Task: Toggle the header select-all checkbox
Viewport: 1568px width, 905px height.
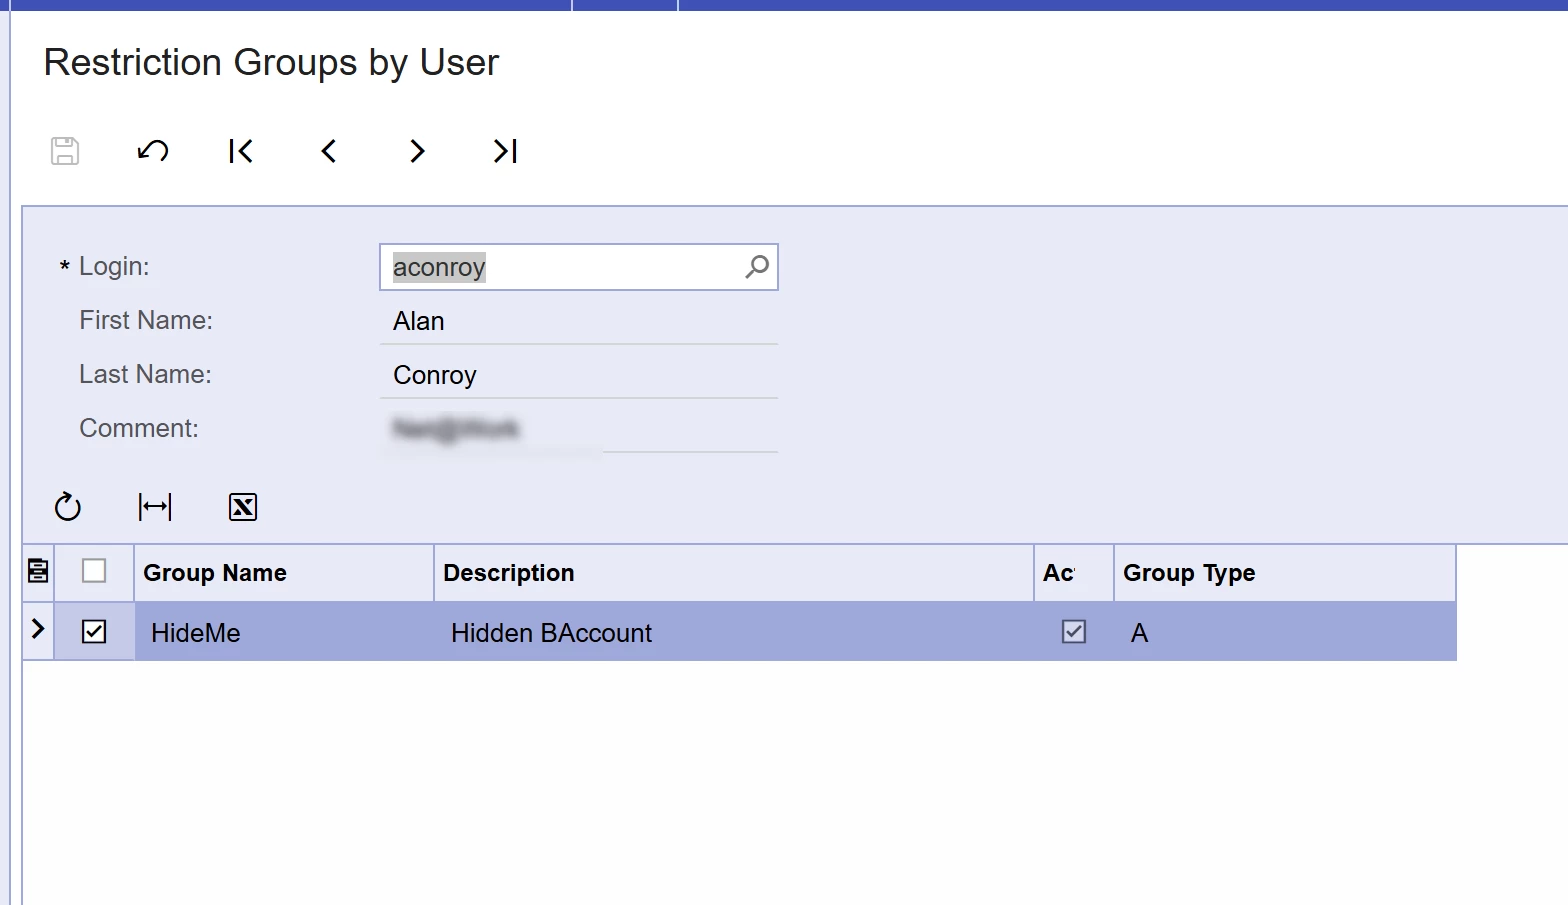Action: coord(94,571)
